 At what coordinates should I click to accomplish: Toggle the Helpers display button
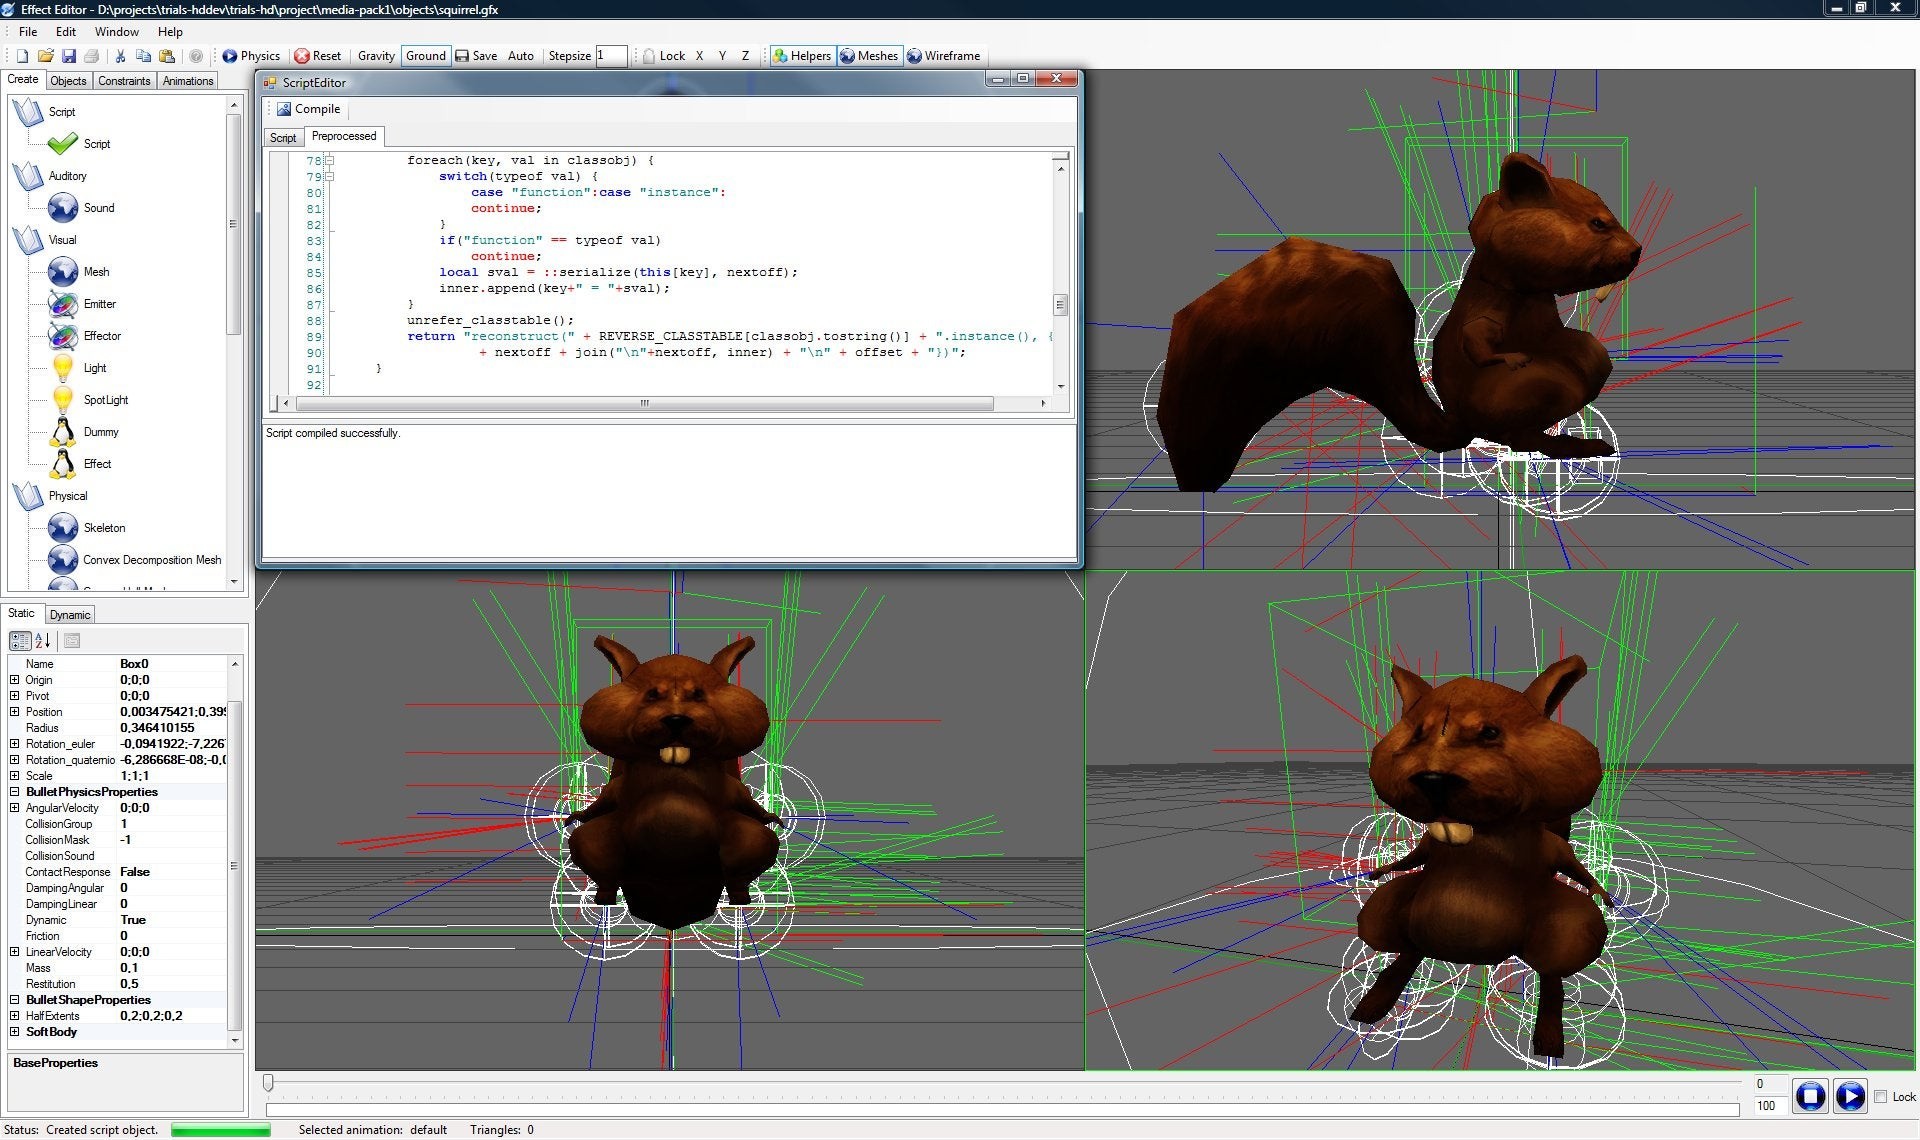[802, 56]
